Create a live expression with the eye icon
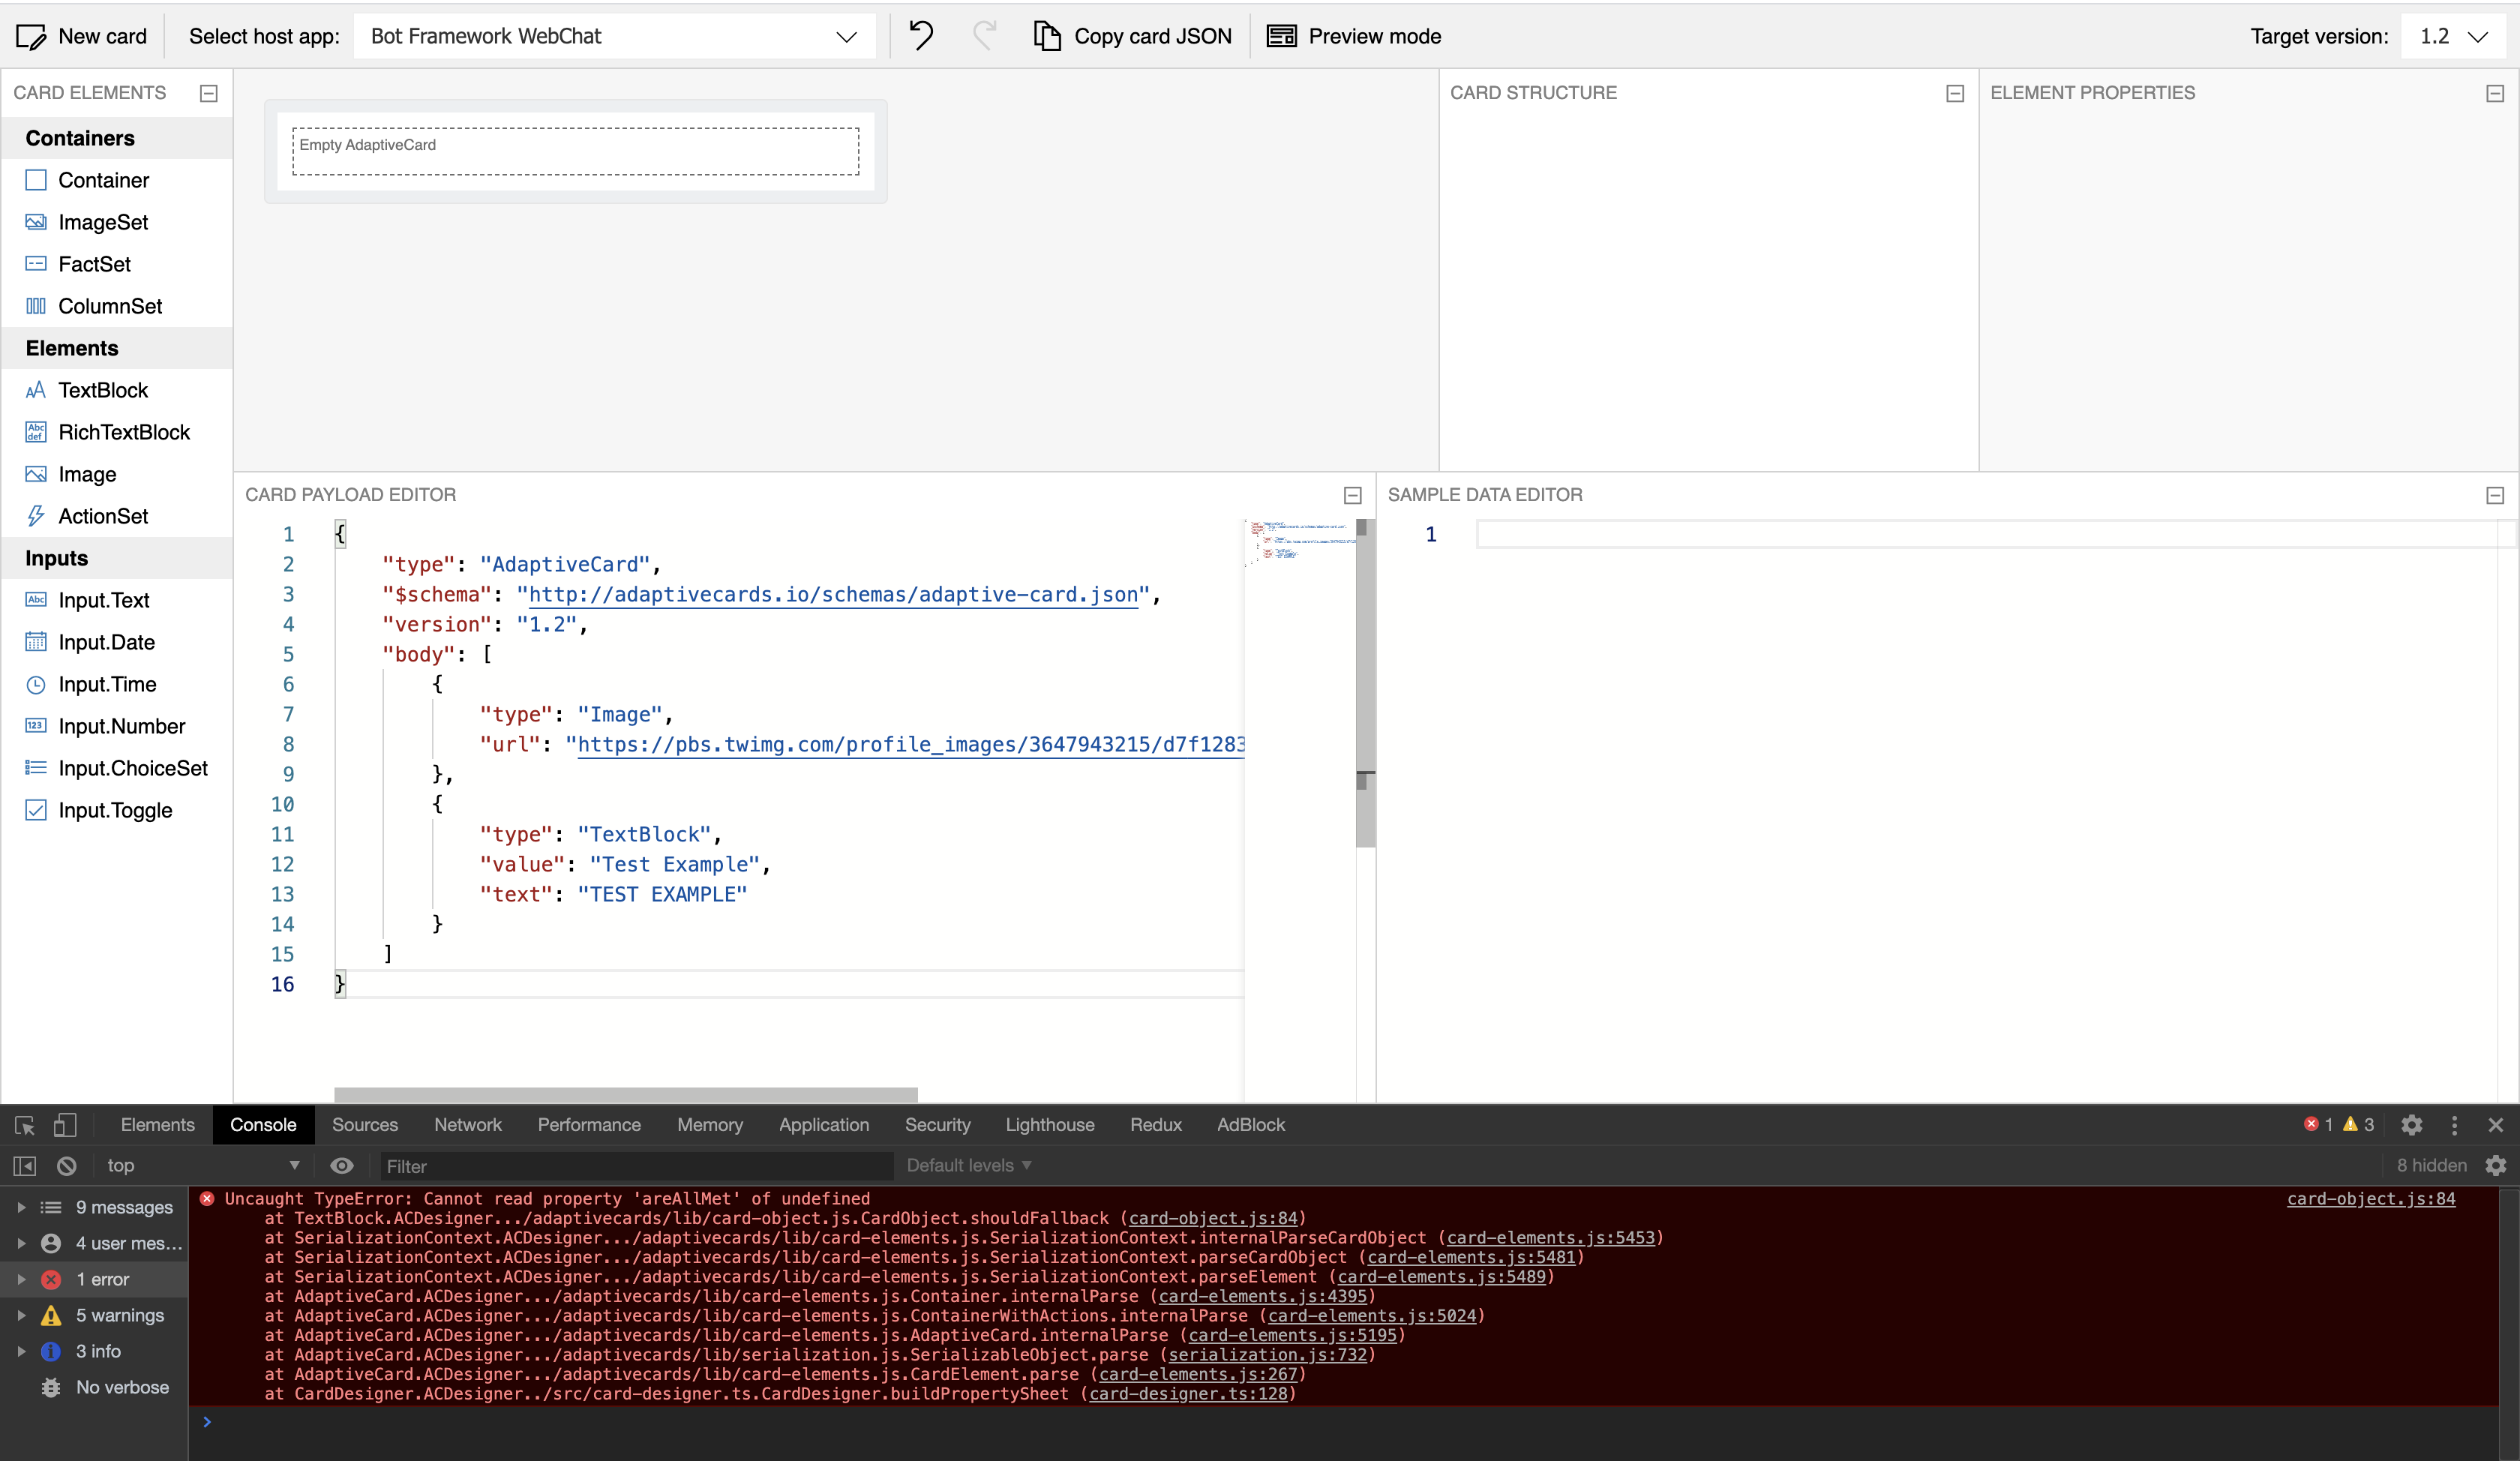2520x1461 pixels. click(x=342, y=1165)
